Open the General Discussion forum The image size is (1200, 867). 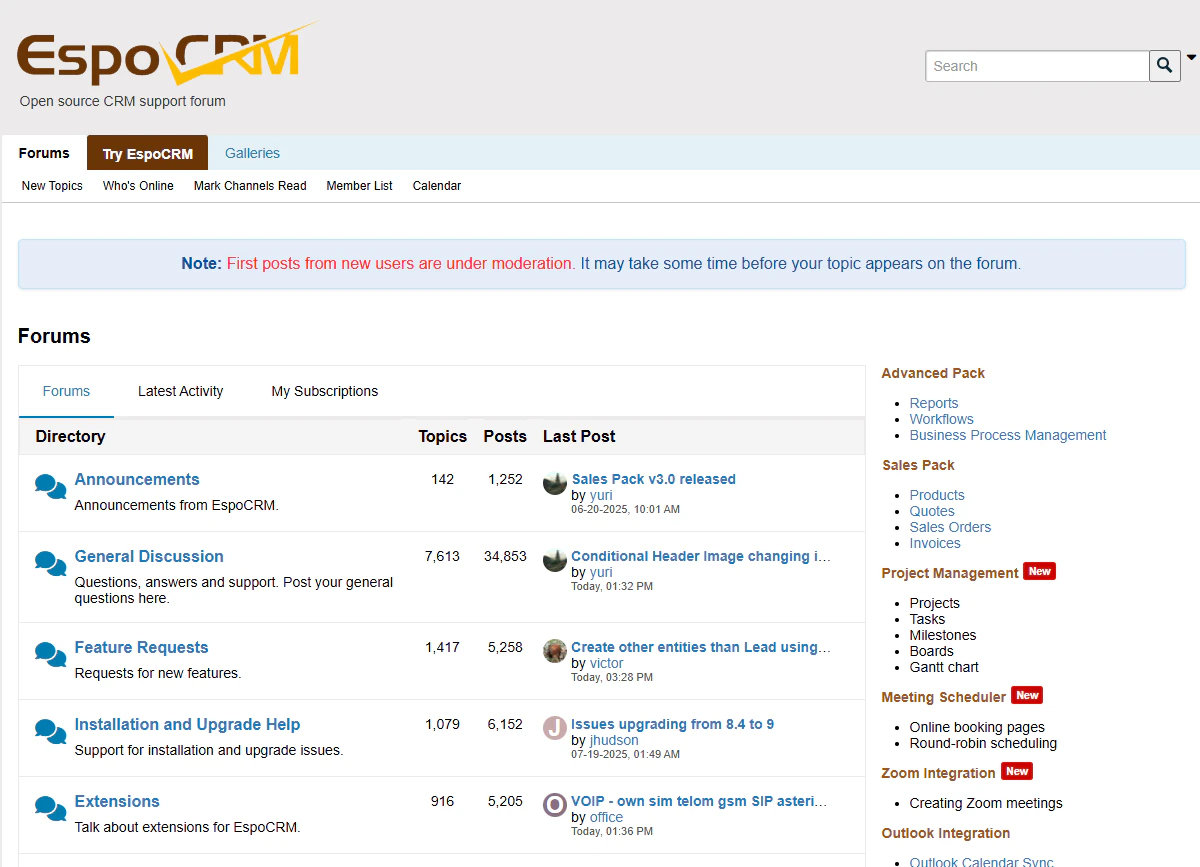point(149,556)
